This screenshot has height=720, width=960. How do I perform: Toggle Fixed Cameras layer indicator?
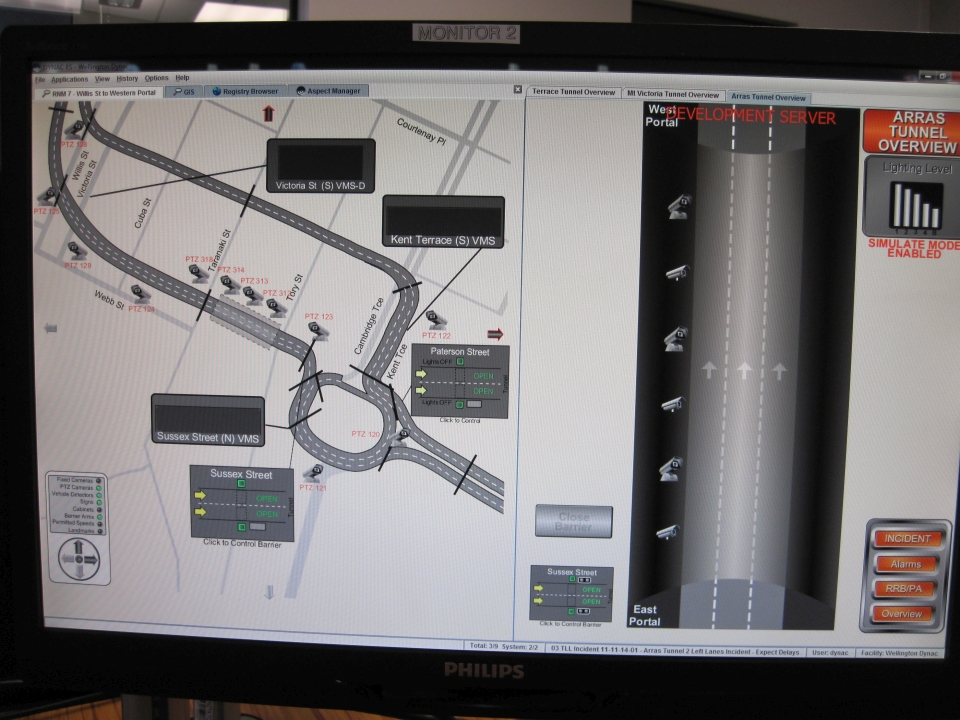[x=99, y=481]
